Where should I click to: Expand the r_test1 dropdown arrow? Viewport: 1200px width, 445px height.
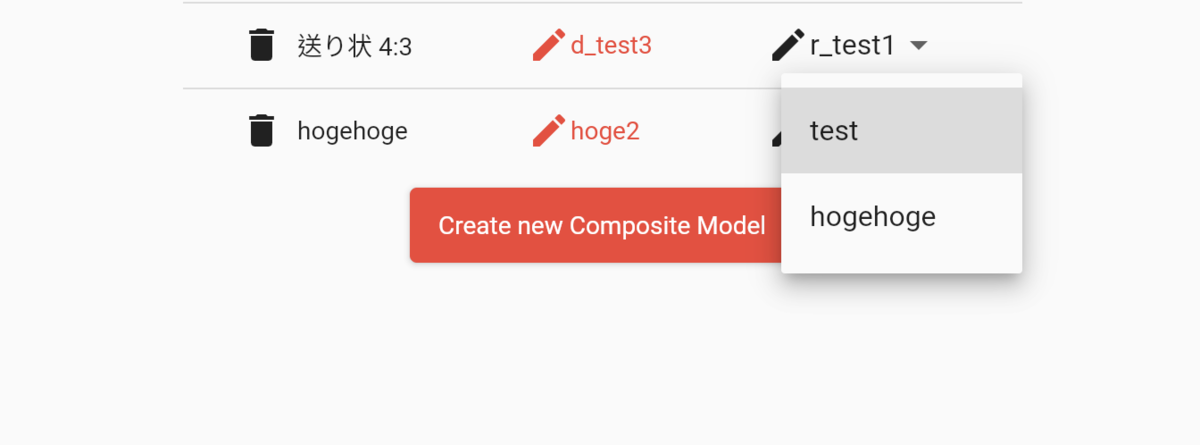point(919,46)
